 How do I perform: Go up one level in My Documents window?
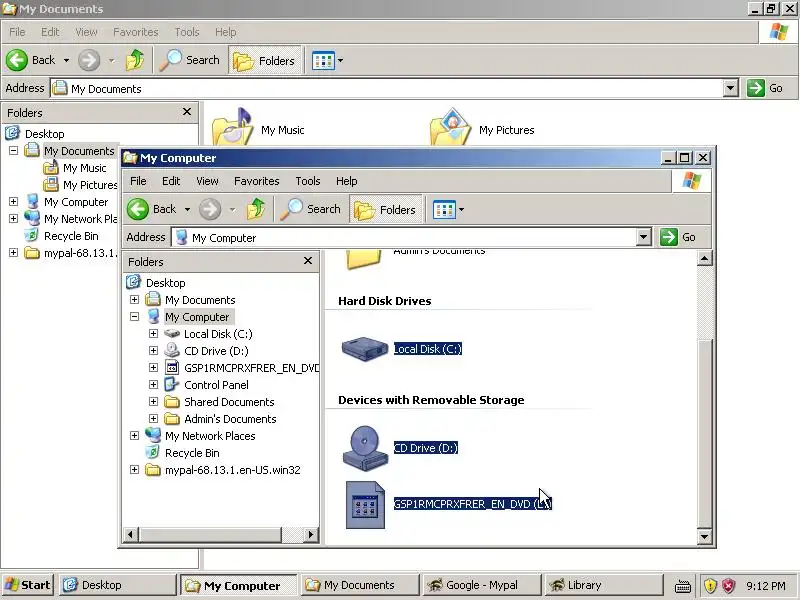[x=135, y=60]
